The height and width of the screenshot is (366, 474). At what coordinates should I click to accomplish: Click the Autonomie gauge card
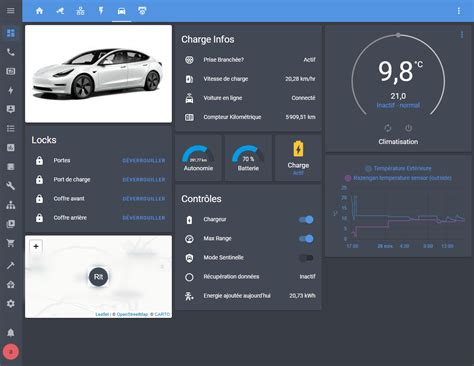(x=198, y=158)
